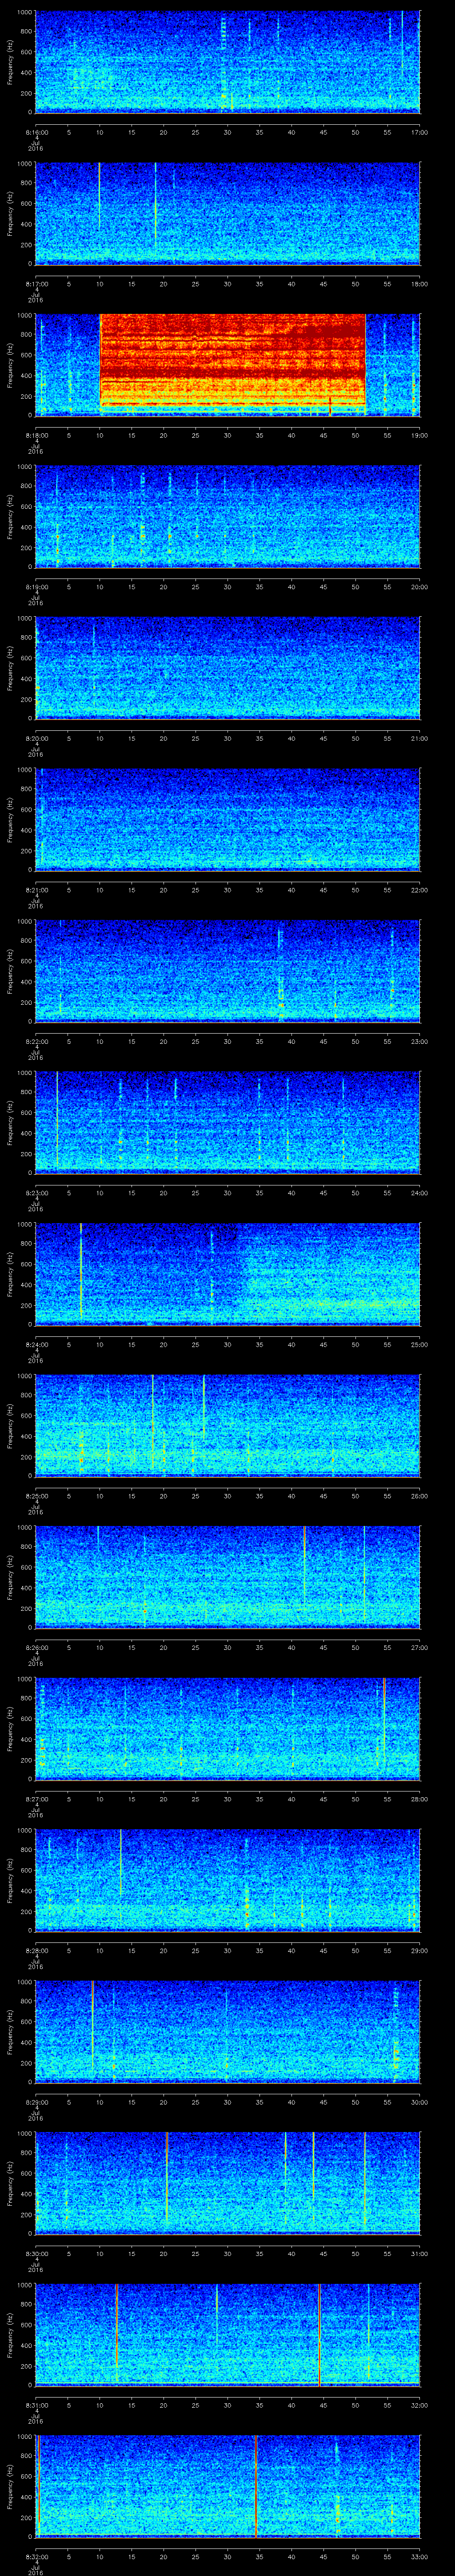
Task: Click the 26:00 end time label
Action: [x=419, y=1496]
